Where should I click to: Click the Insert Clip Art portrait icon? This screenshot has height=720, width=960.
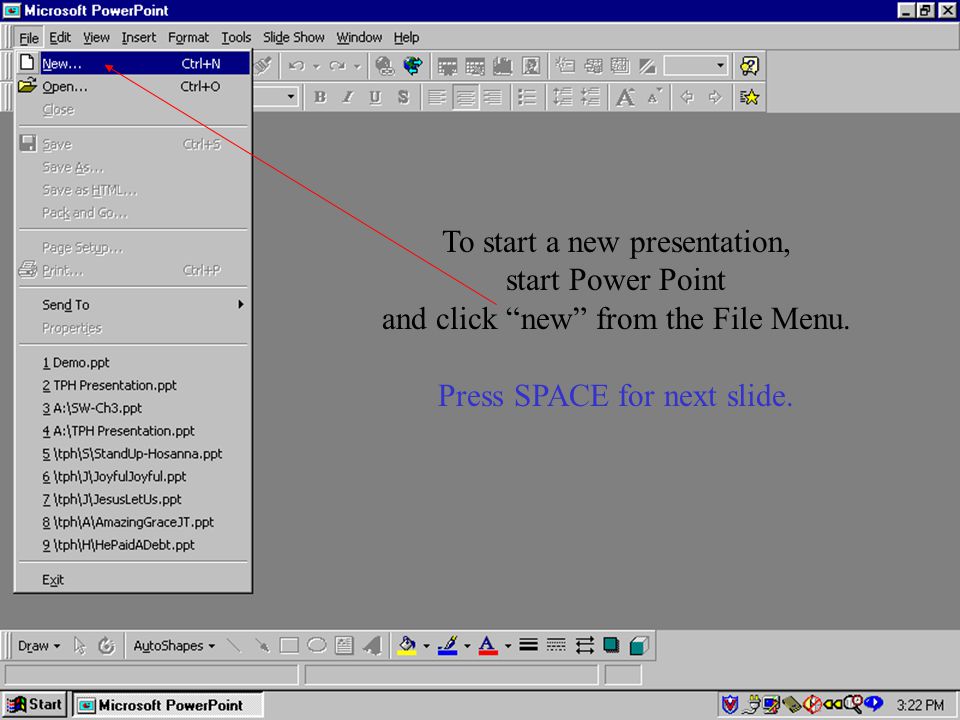point(531,66)
